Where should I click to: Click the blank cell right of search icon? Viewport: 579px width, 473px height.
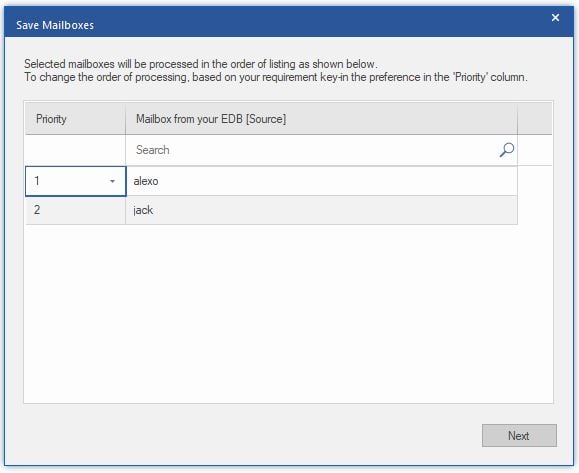click(x=535, y=150)
